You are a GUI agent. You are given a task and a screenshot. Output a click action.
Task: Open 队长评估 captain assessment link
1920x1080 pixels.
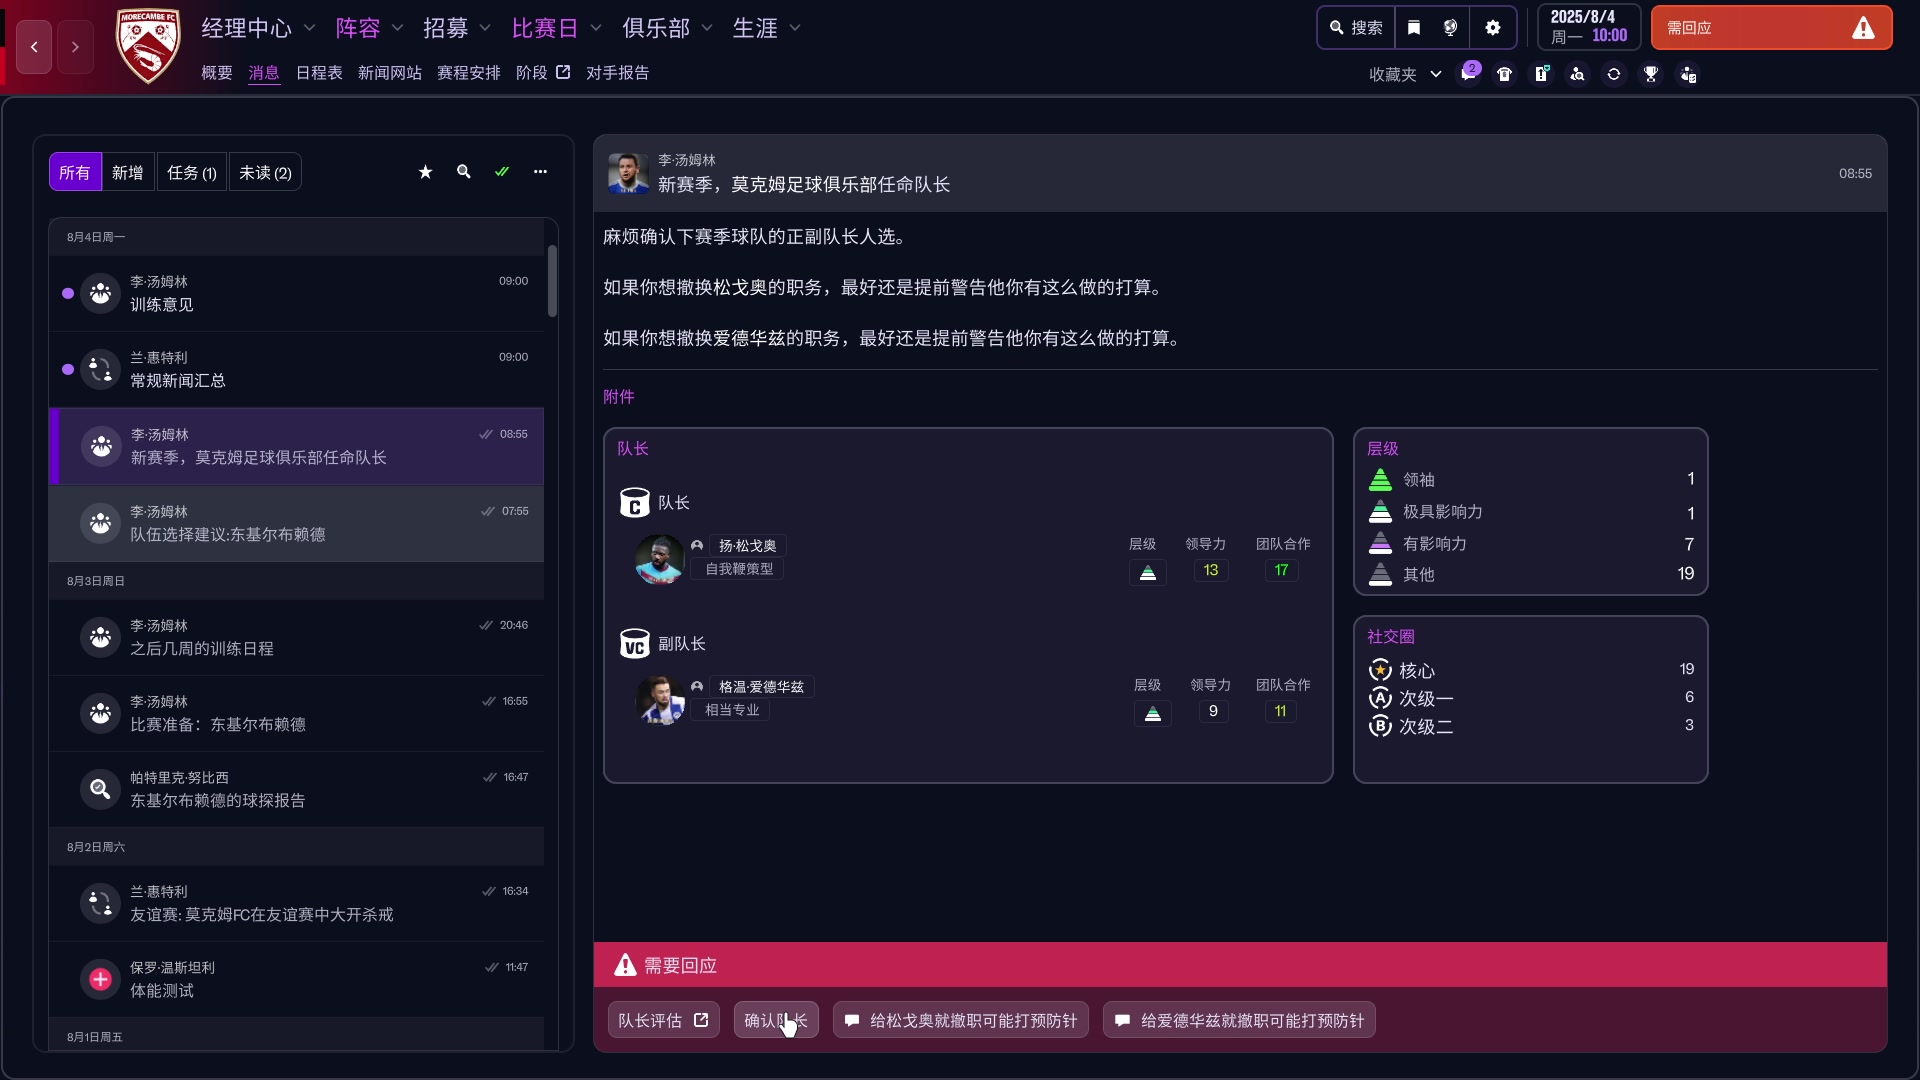click(x=663, y=1019)
